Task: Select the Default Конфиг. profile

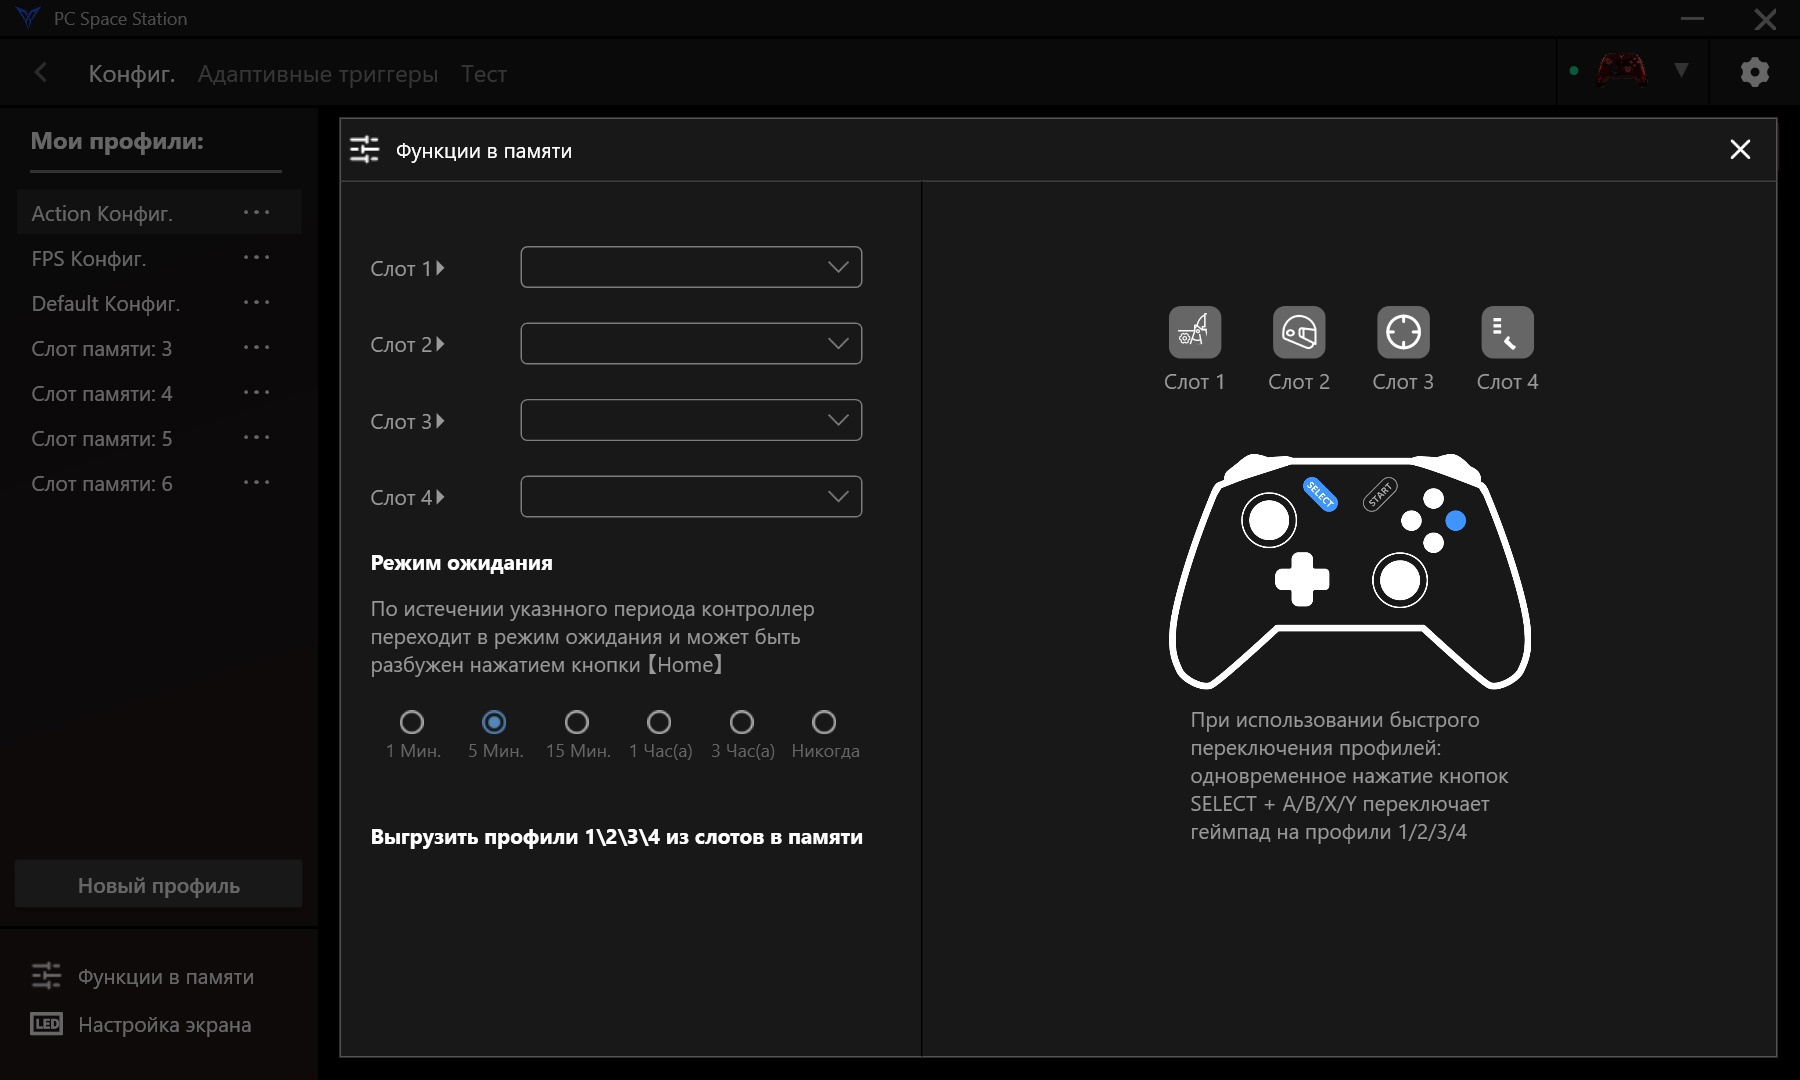Action: 106,303
